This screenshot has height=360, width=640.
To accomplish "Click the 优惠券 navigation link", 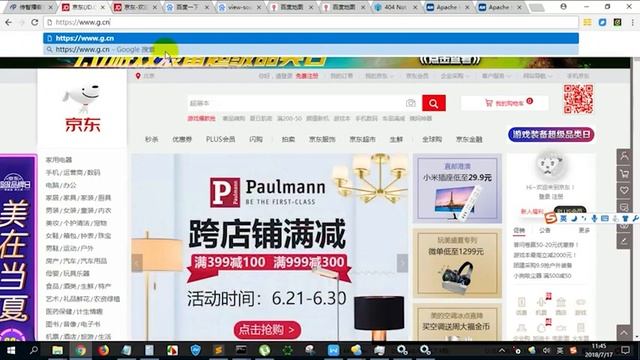I will [x=182, y=140].
